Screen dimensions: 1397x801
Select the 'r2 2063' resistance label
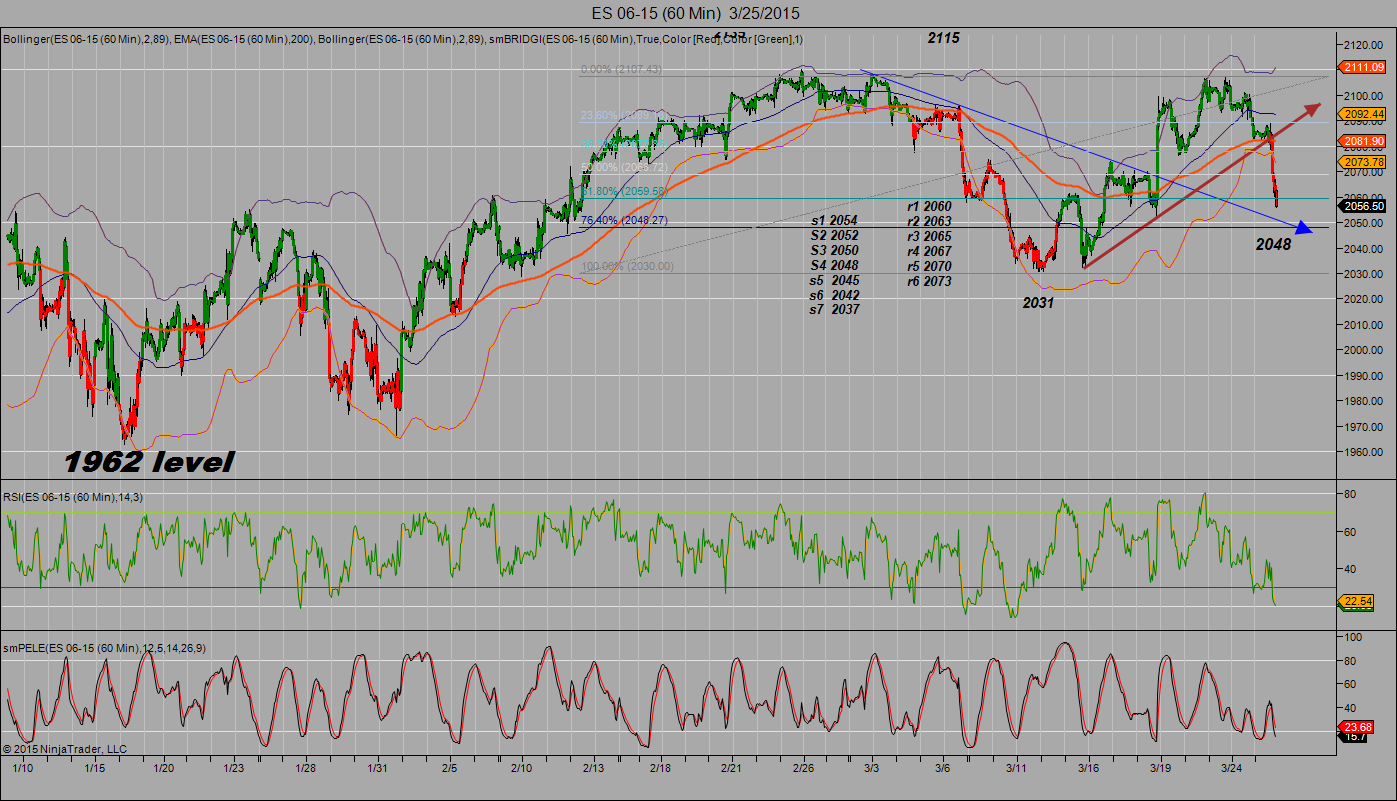(929, 222)
